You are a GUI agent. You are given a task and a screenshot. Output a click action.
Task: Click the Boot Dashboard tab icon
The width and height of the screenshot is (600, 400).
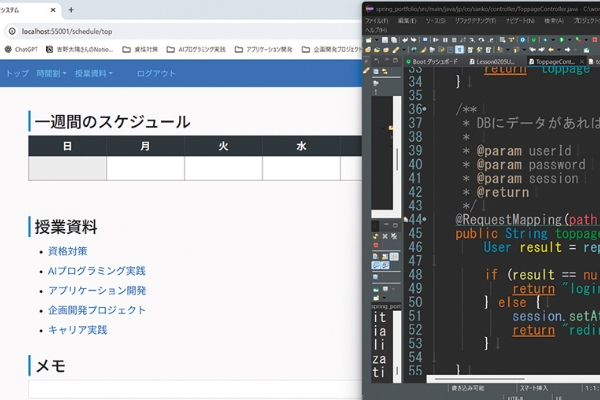pos(410,61)
